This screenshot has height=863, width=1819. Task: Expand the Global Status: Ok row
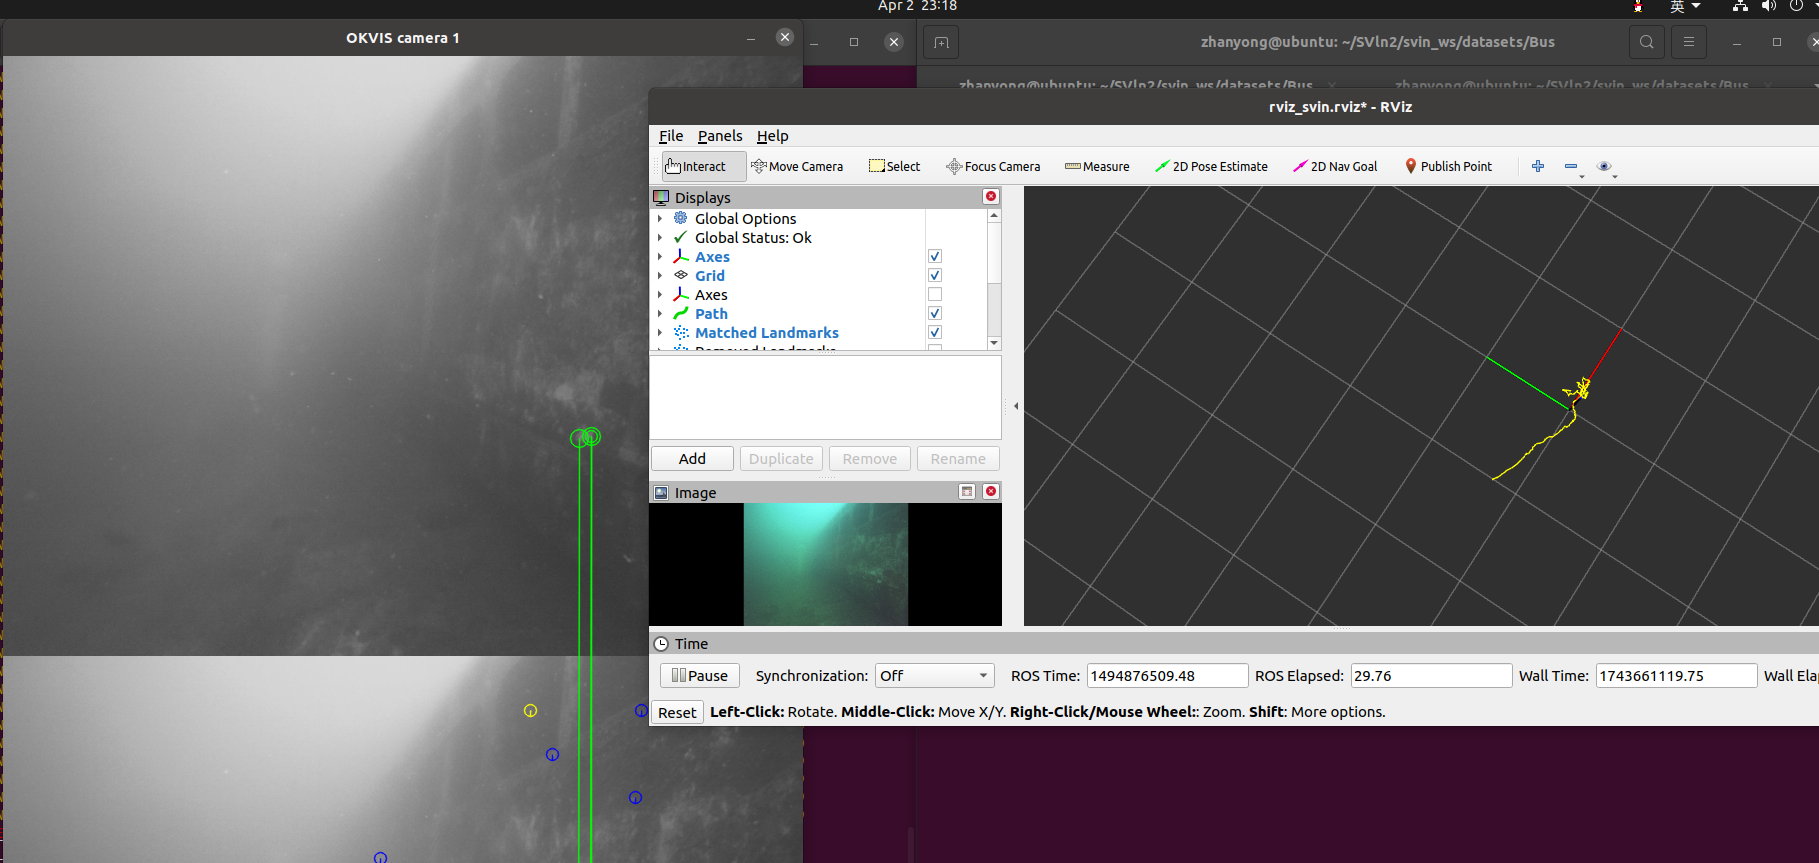(660, 238)
